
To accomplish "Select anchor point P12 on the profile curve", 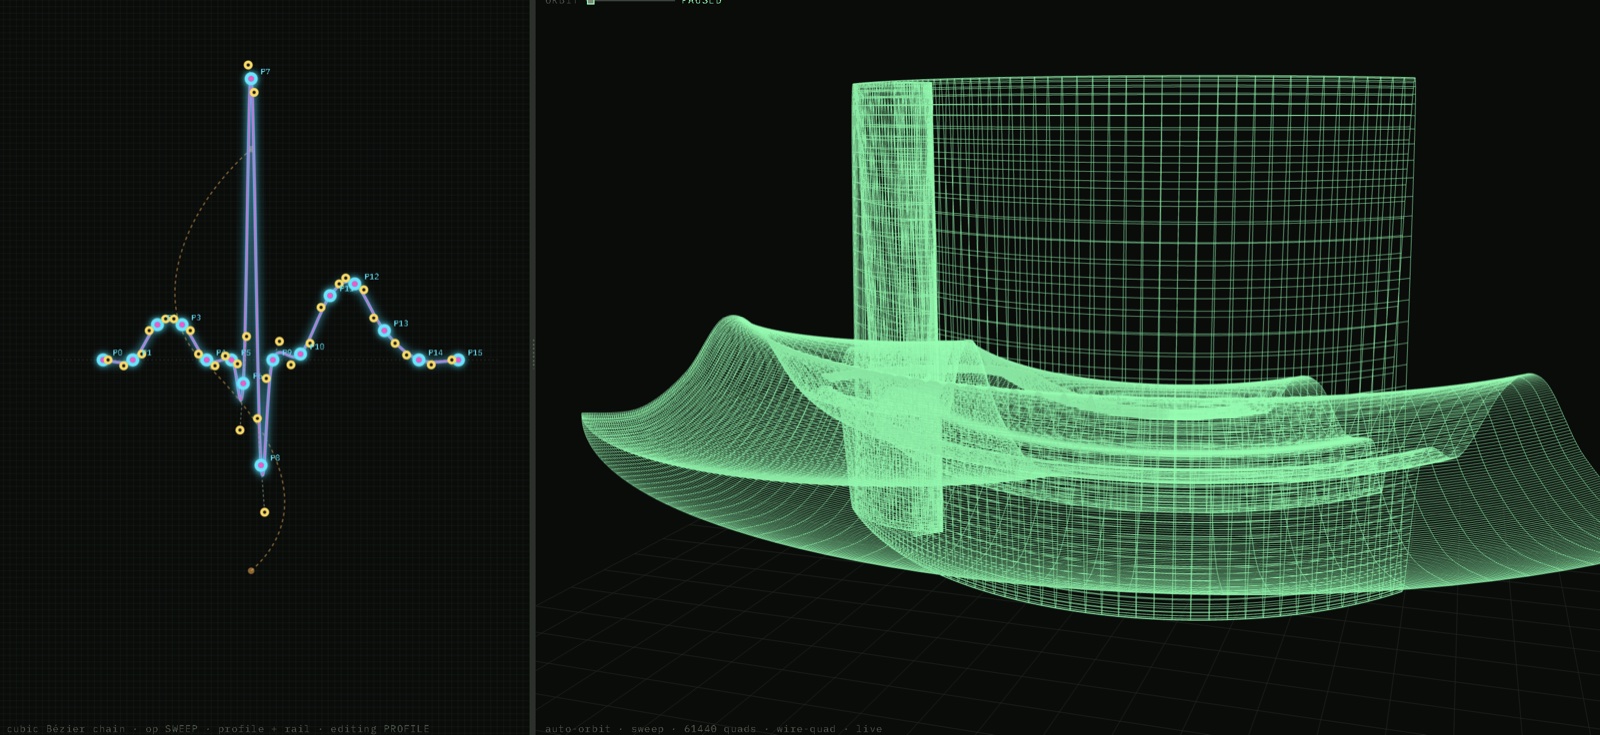I will click(x=354, y=284).
